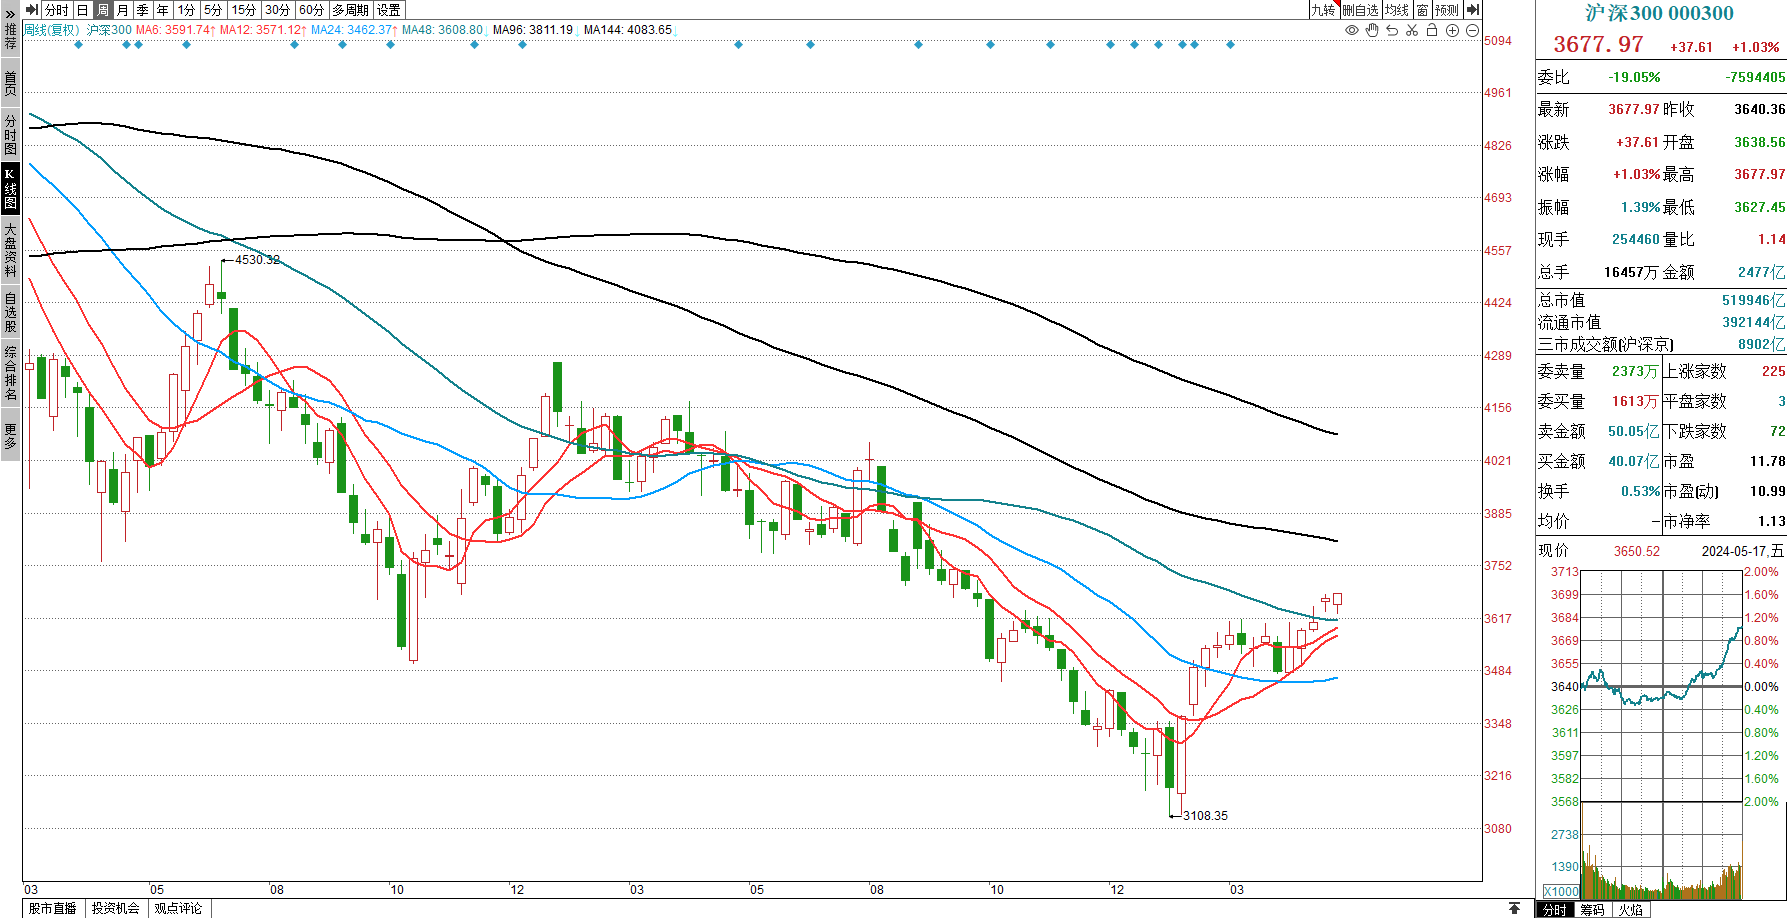Click the undo arrow icon
This screenshot has width=1787, height=918.
click(1392, 31)
